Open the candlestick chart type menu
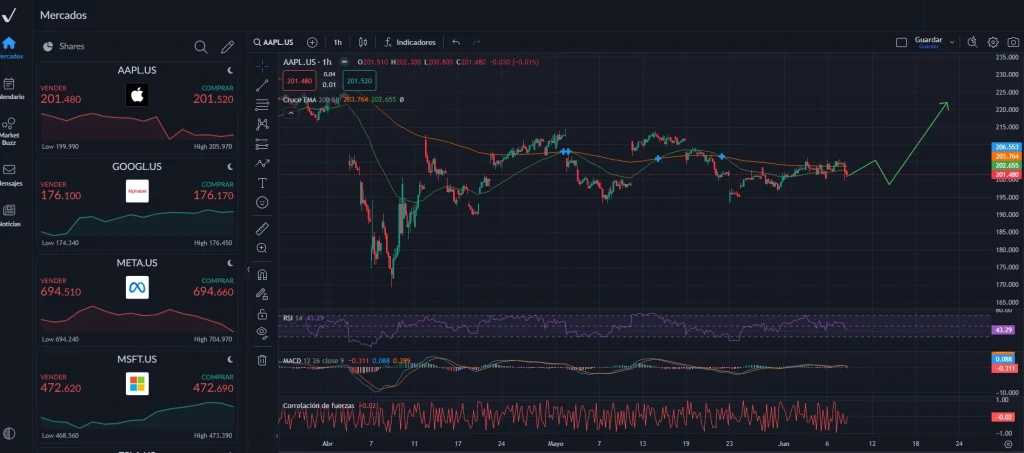This screenshot has width=1024, height=453. click(x=363, y=42)
